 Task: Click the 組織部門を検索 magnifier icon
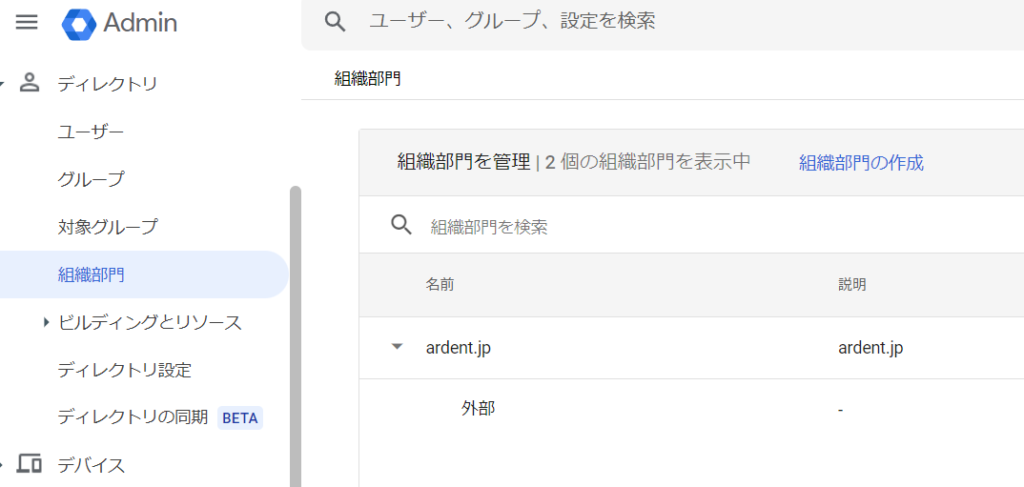point(402,225)
